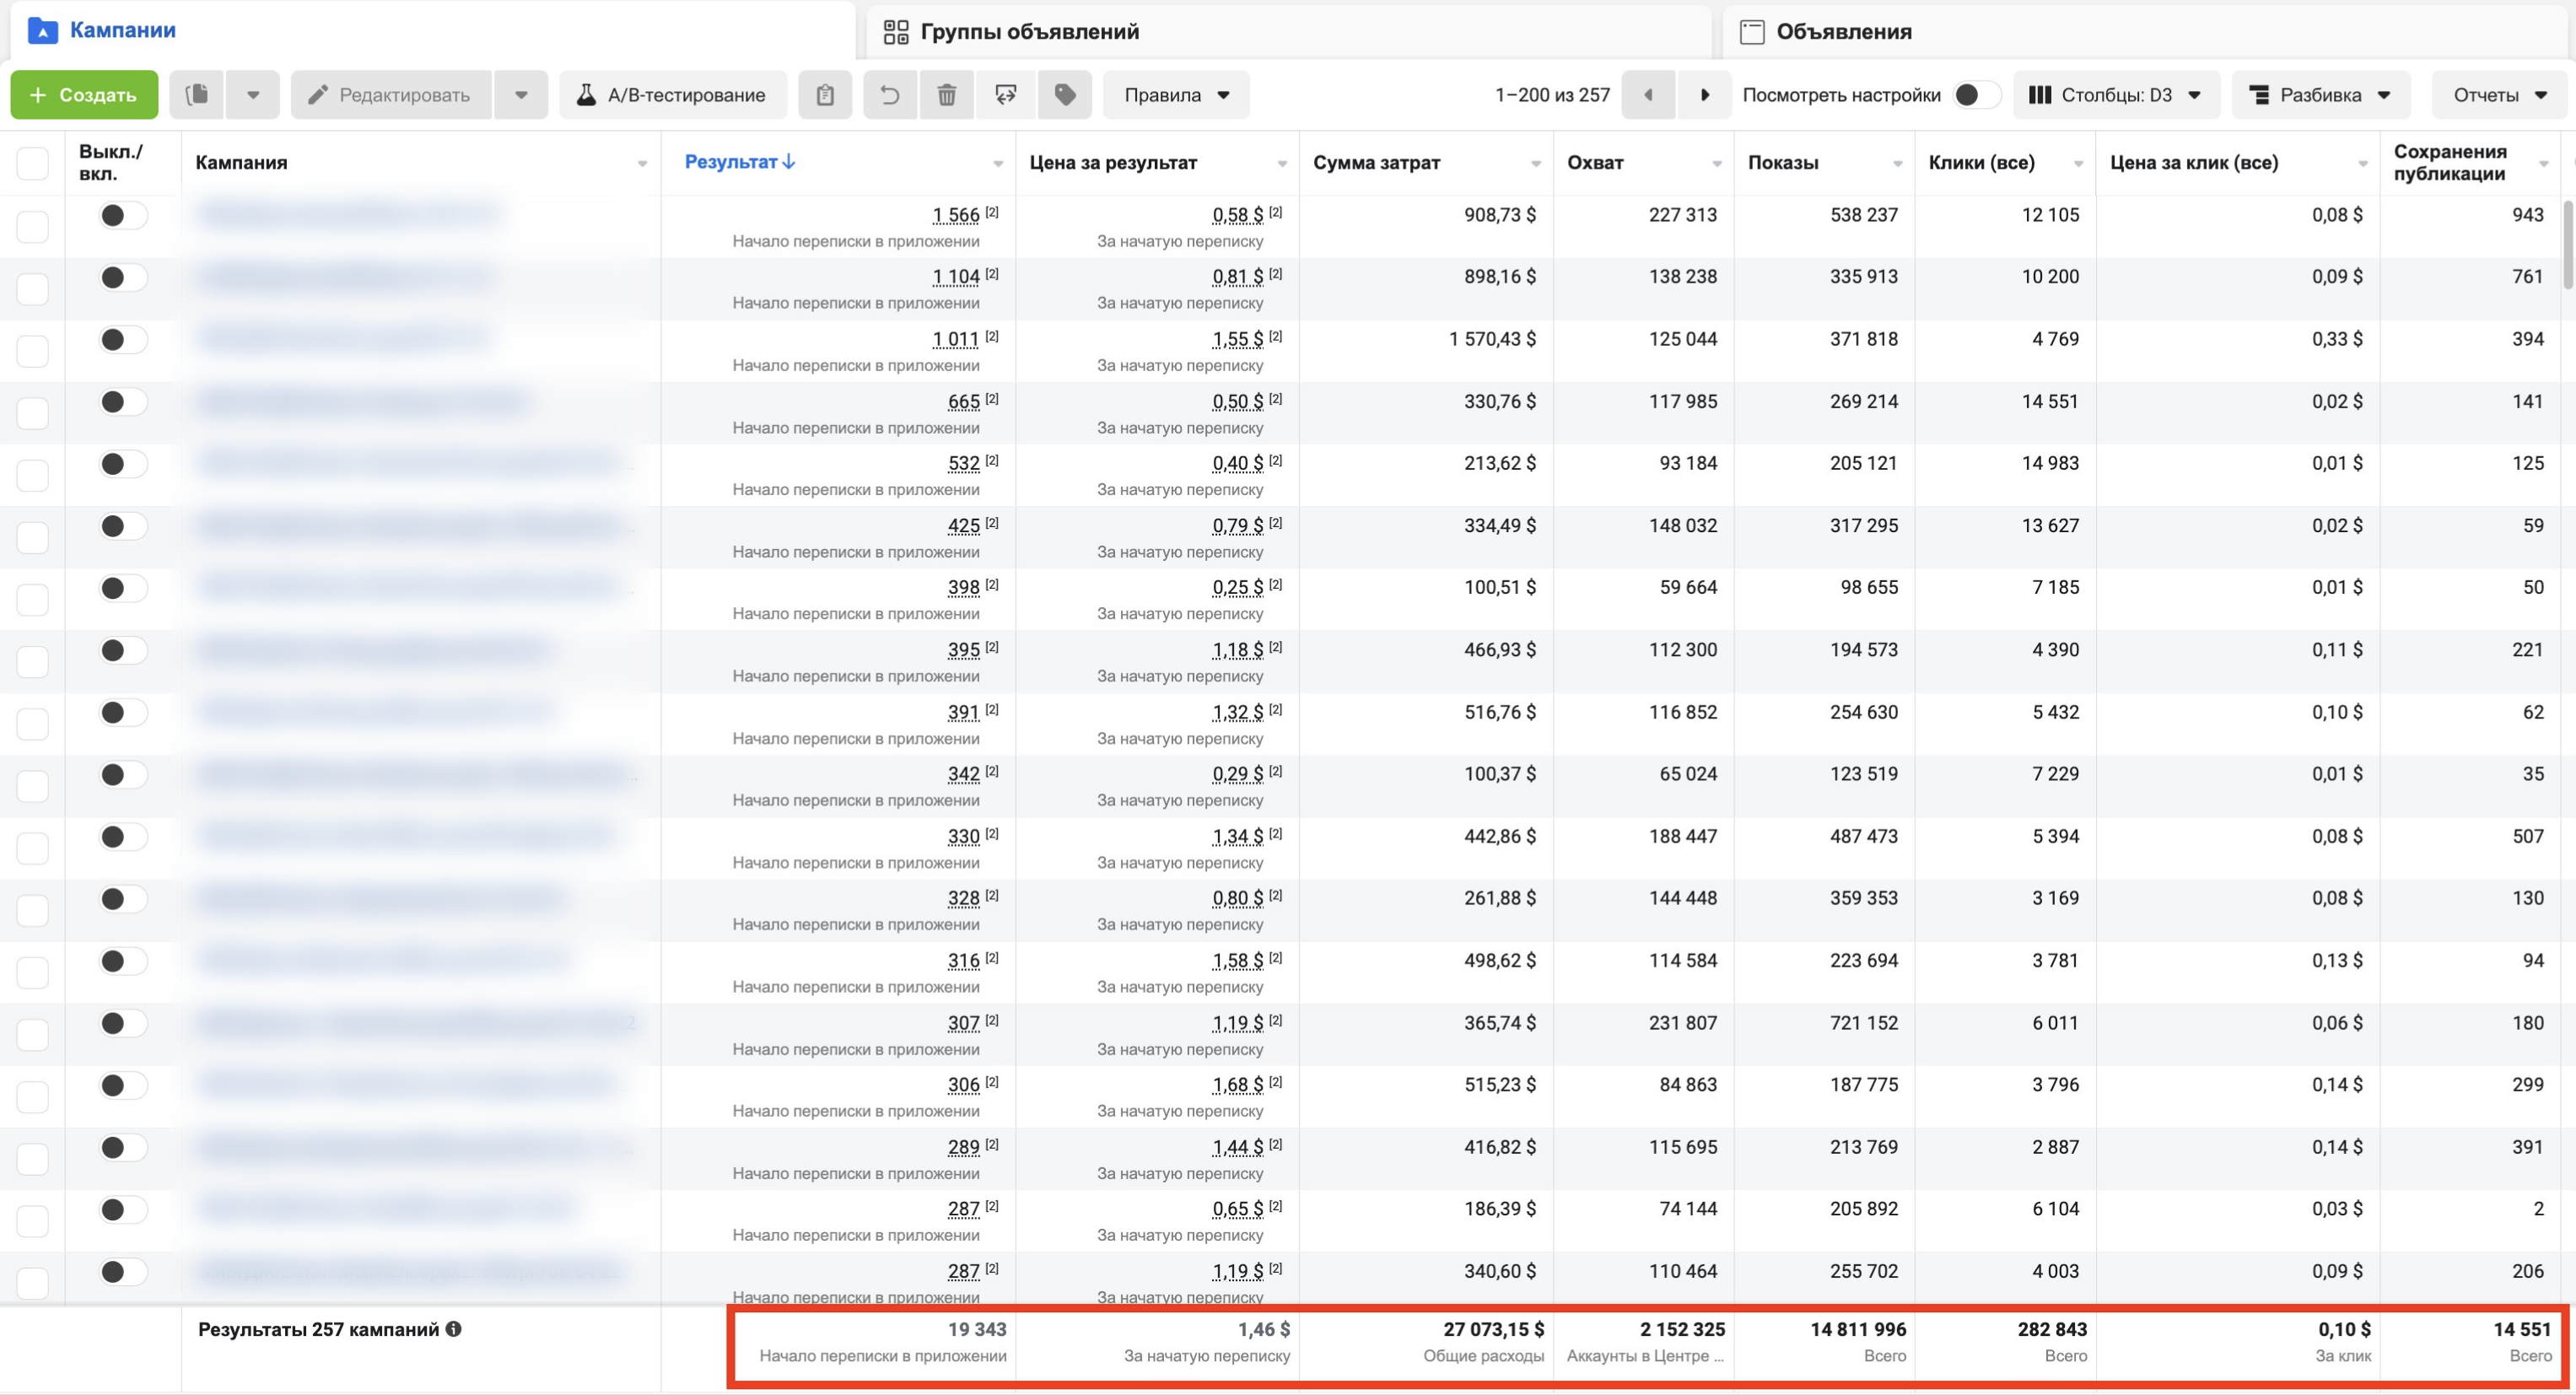Click cost per result 0,58 $ link
The image size is (2576, 1395).
[x=1238, y=215]
